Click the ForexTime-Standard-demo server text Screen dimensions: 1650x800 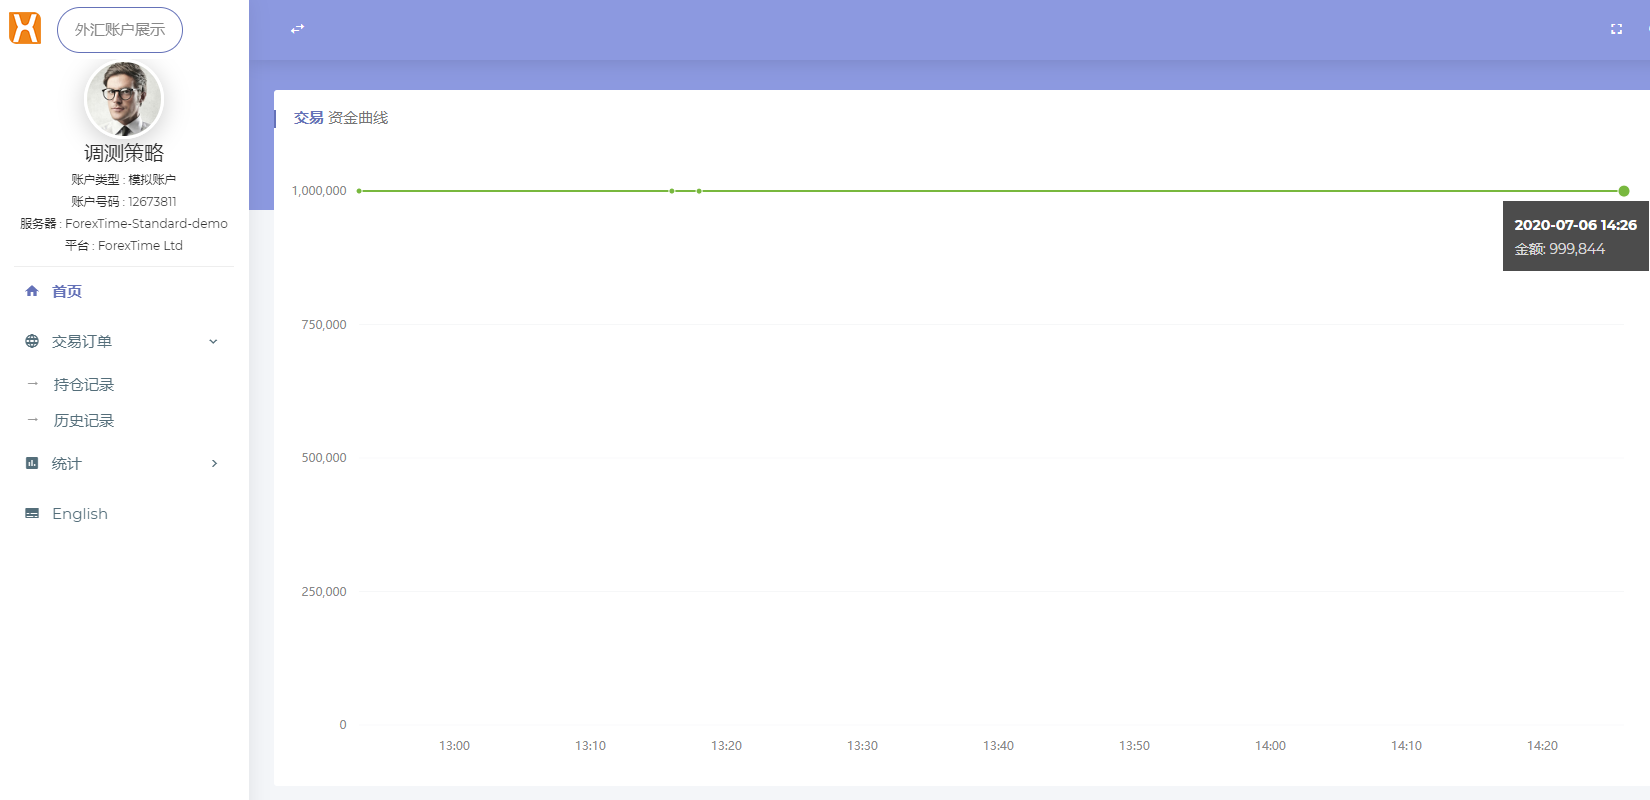tap(146, 223)
